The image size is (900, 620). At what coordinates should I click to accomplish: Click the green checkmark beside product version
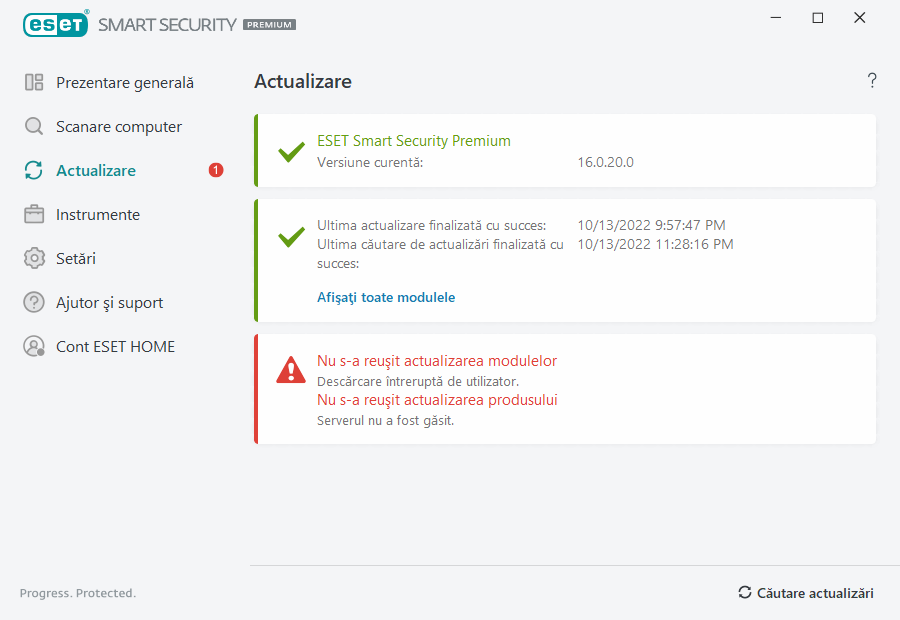click(291, 152)
